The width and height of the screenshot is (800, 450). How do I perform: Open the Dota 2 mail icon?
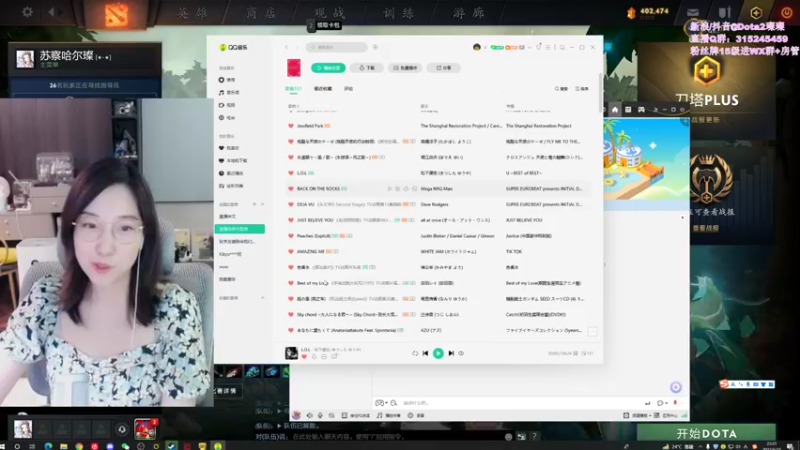(693, 13)
